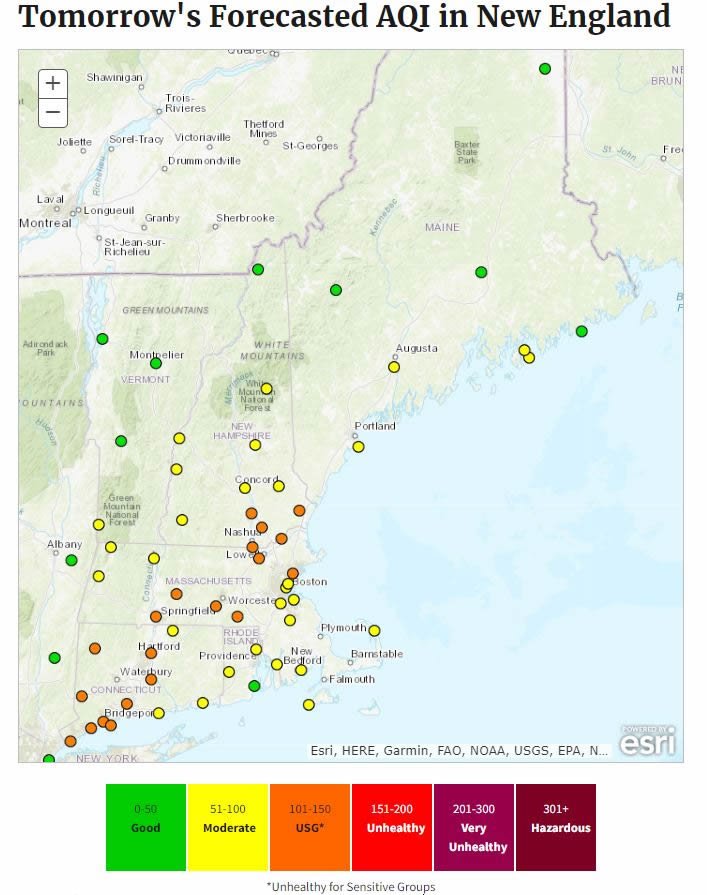Zoom in on the map
The height and width of the screenshot is (895, 707).
pos(53,84)
